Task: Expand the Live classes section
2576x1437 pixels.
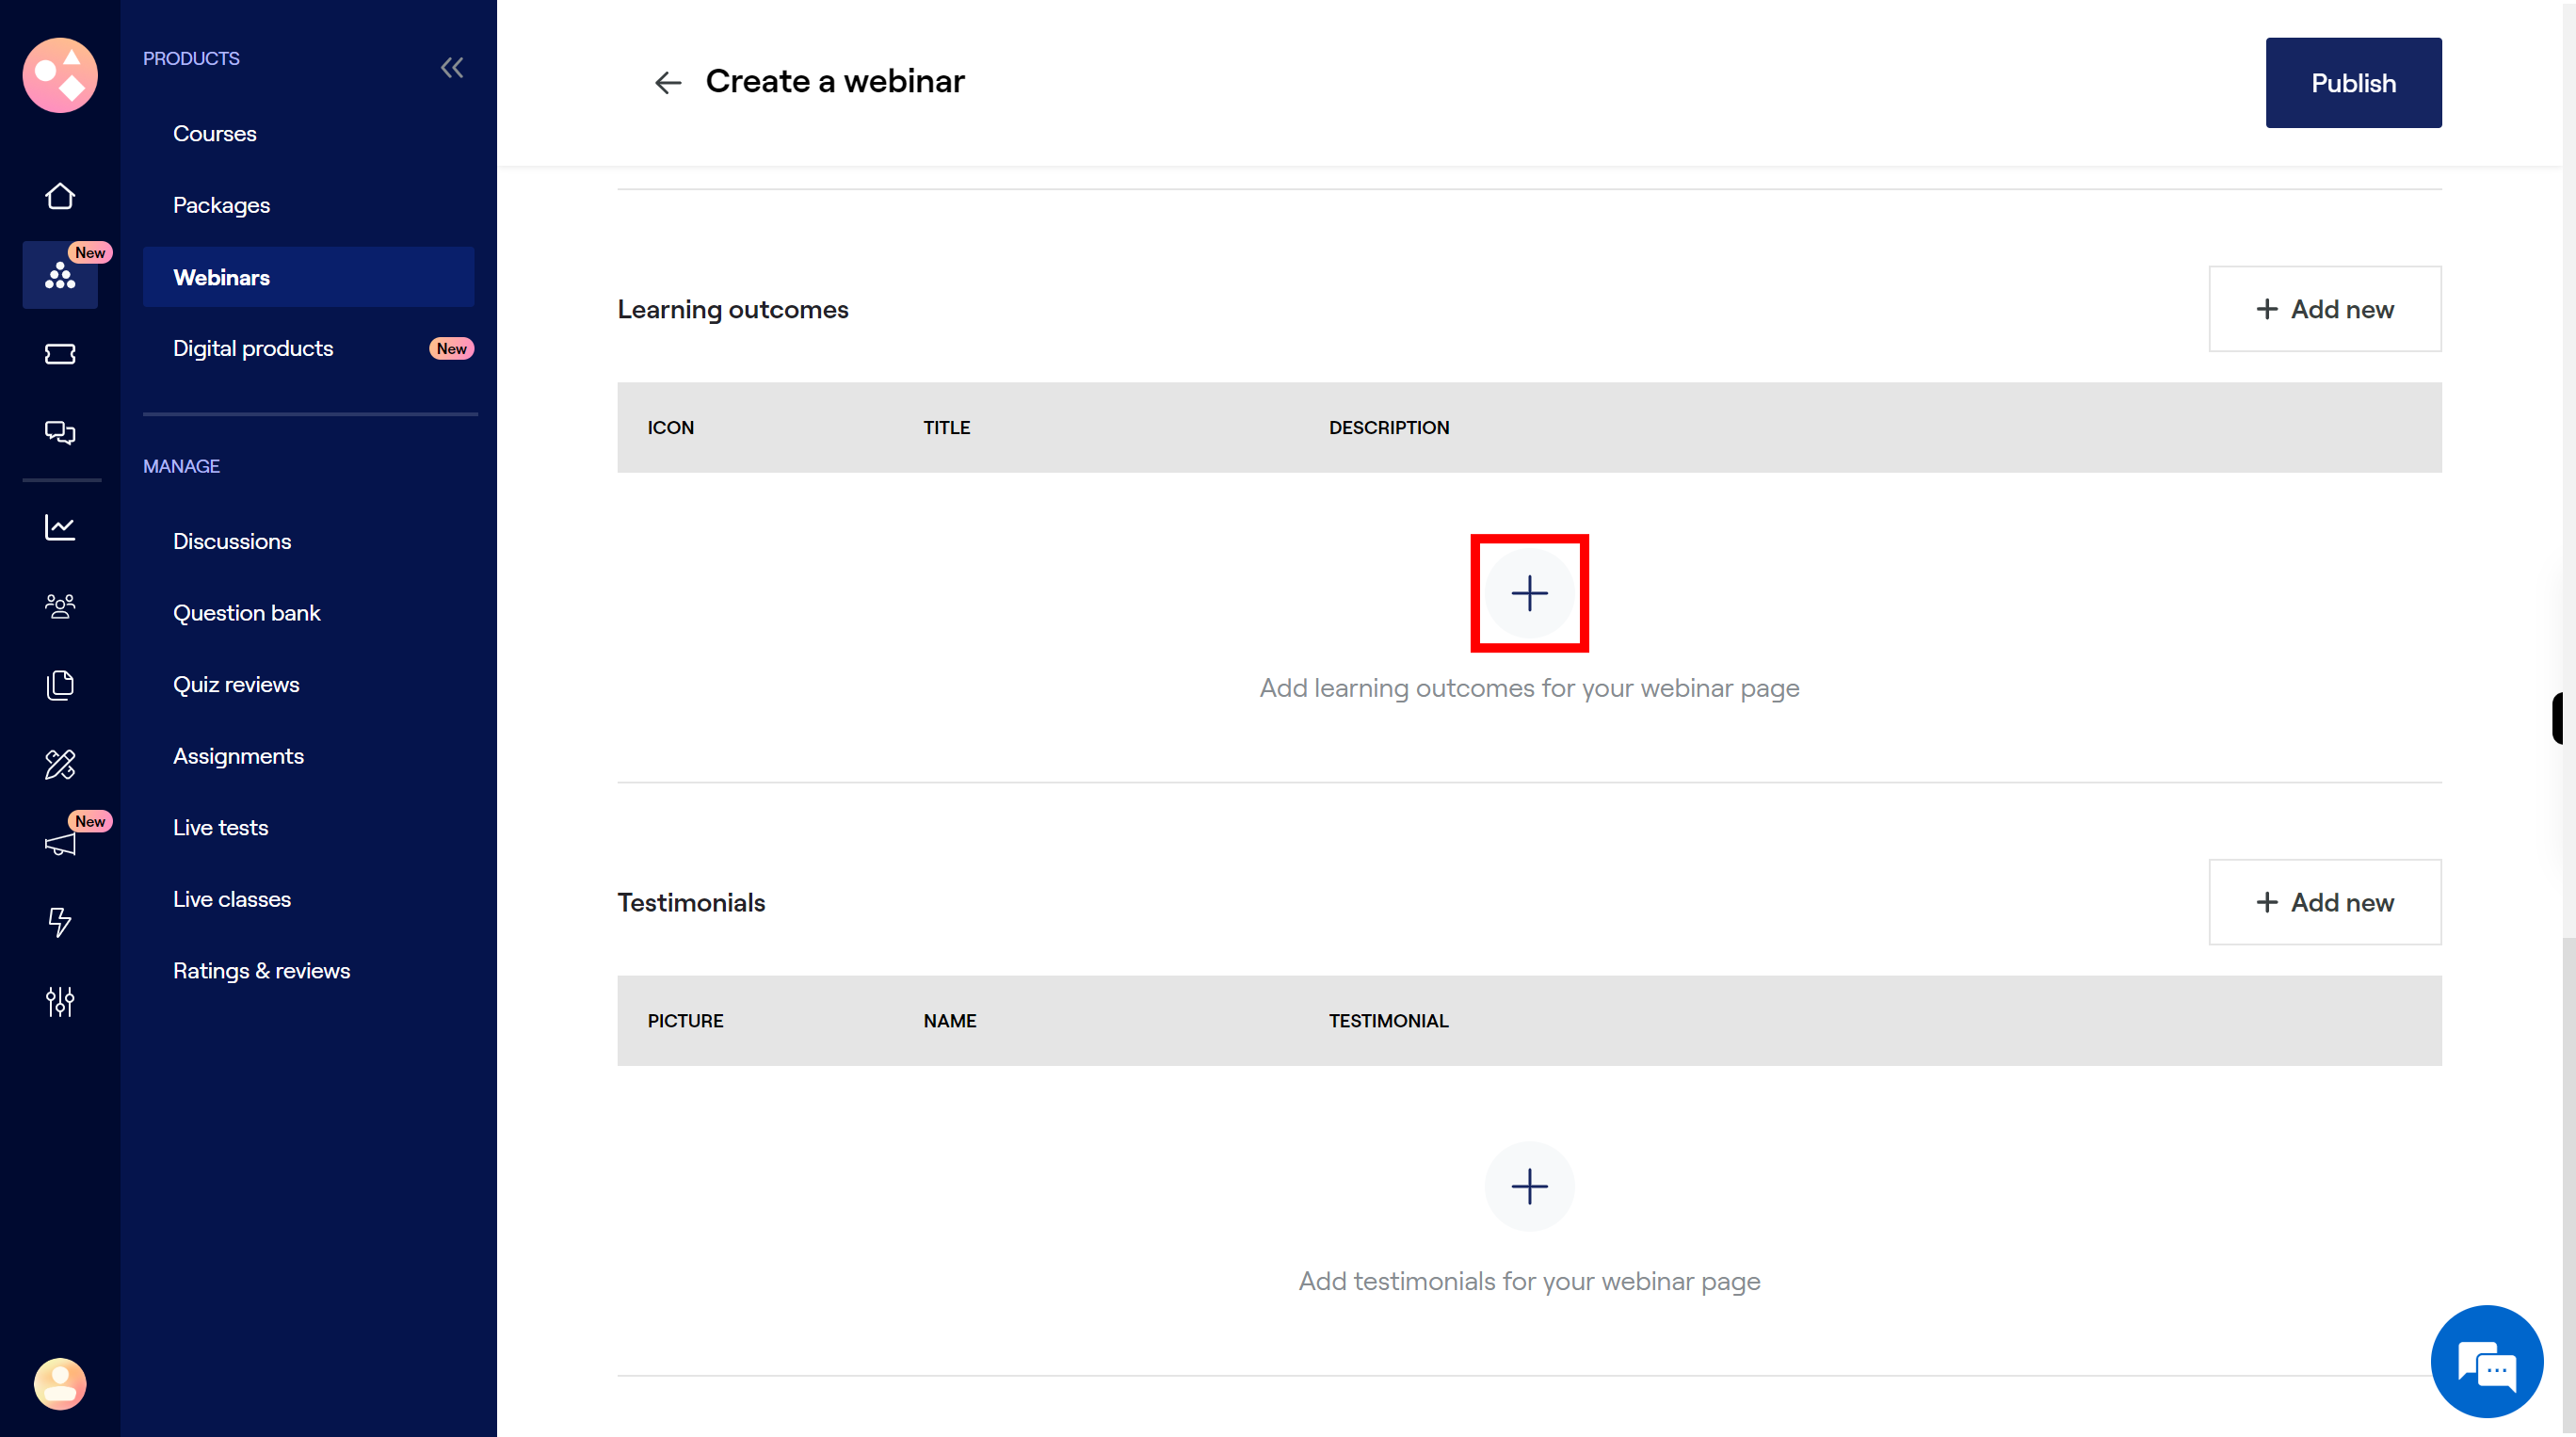Action: click(x=232, y=899)
